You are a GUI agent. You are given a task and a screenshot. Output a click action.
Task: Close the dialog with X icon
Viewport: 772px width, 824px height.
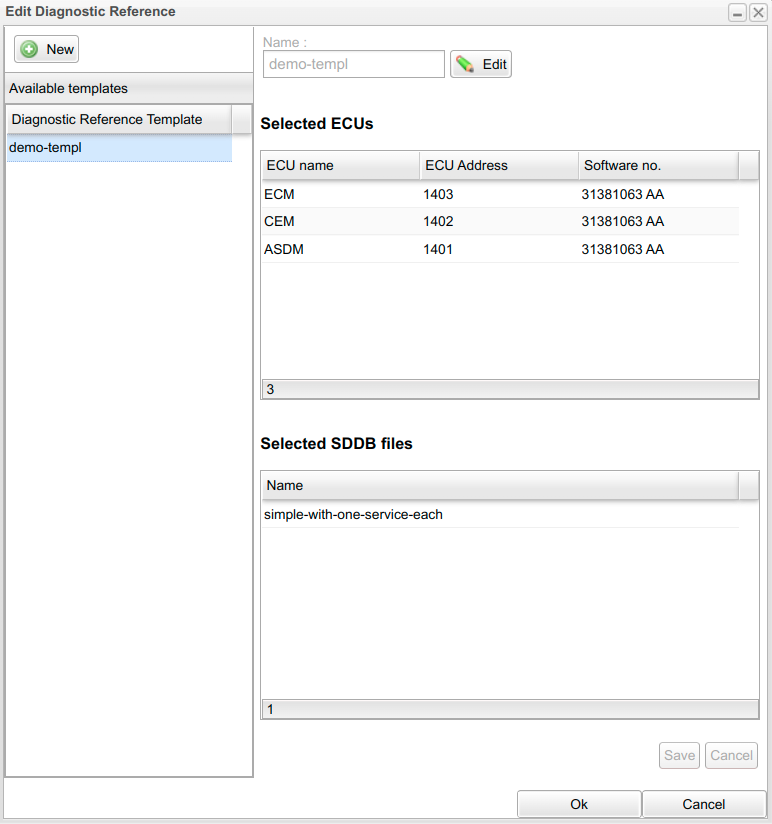pos(758,12)
